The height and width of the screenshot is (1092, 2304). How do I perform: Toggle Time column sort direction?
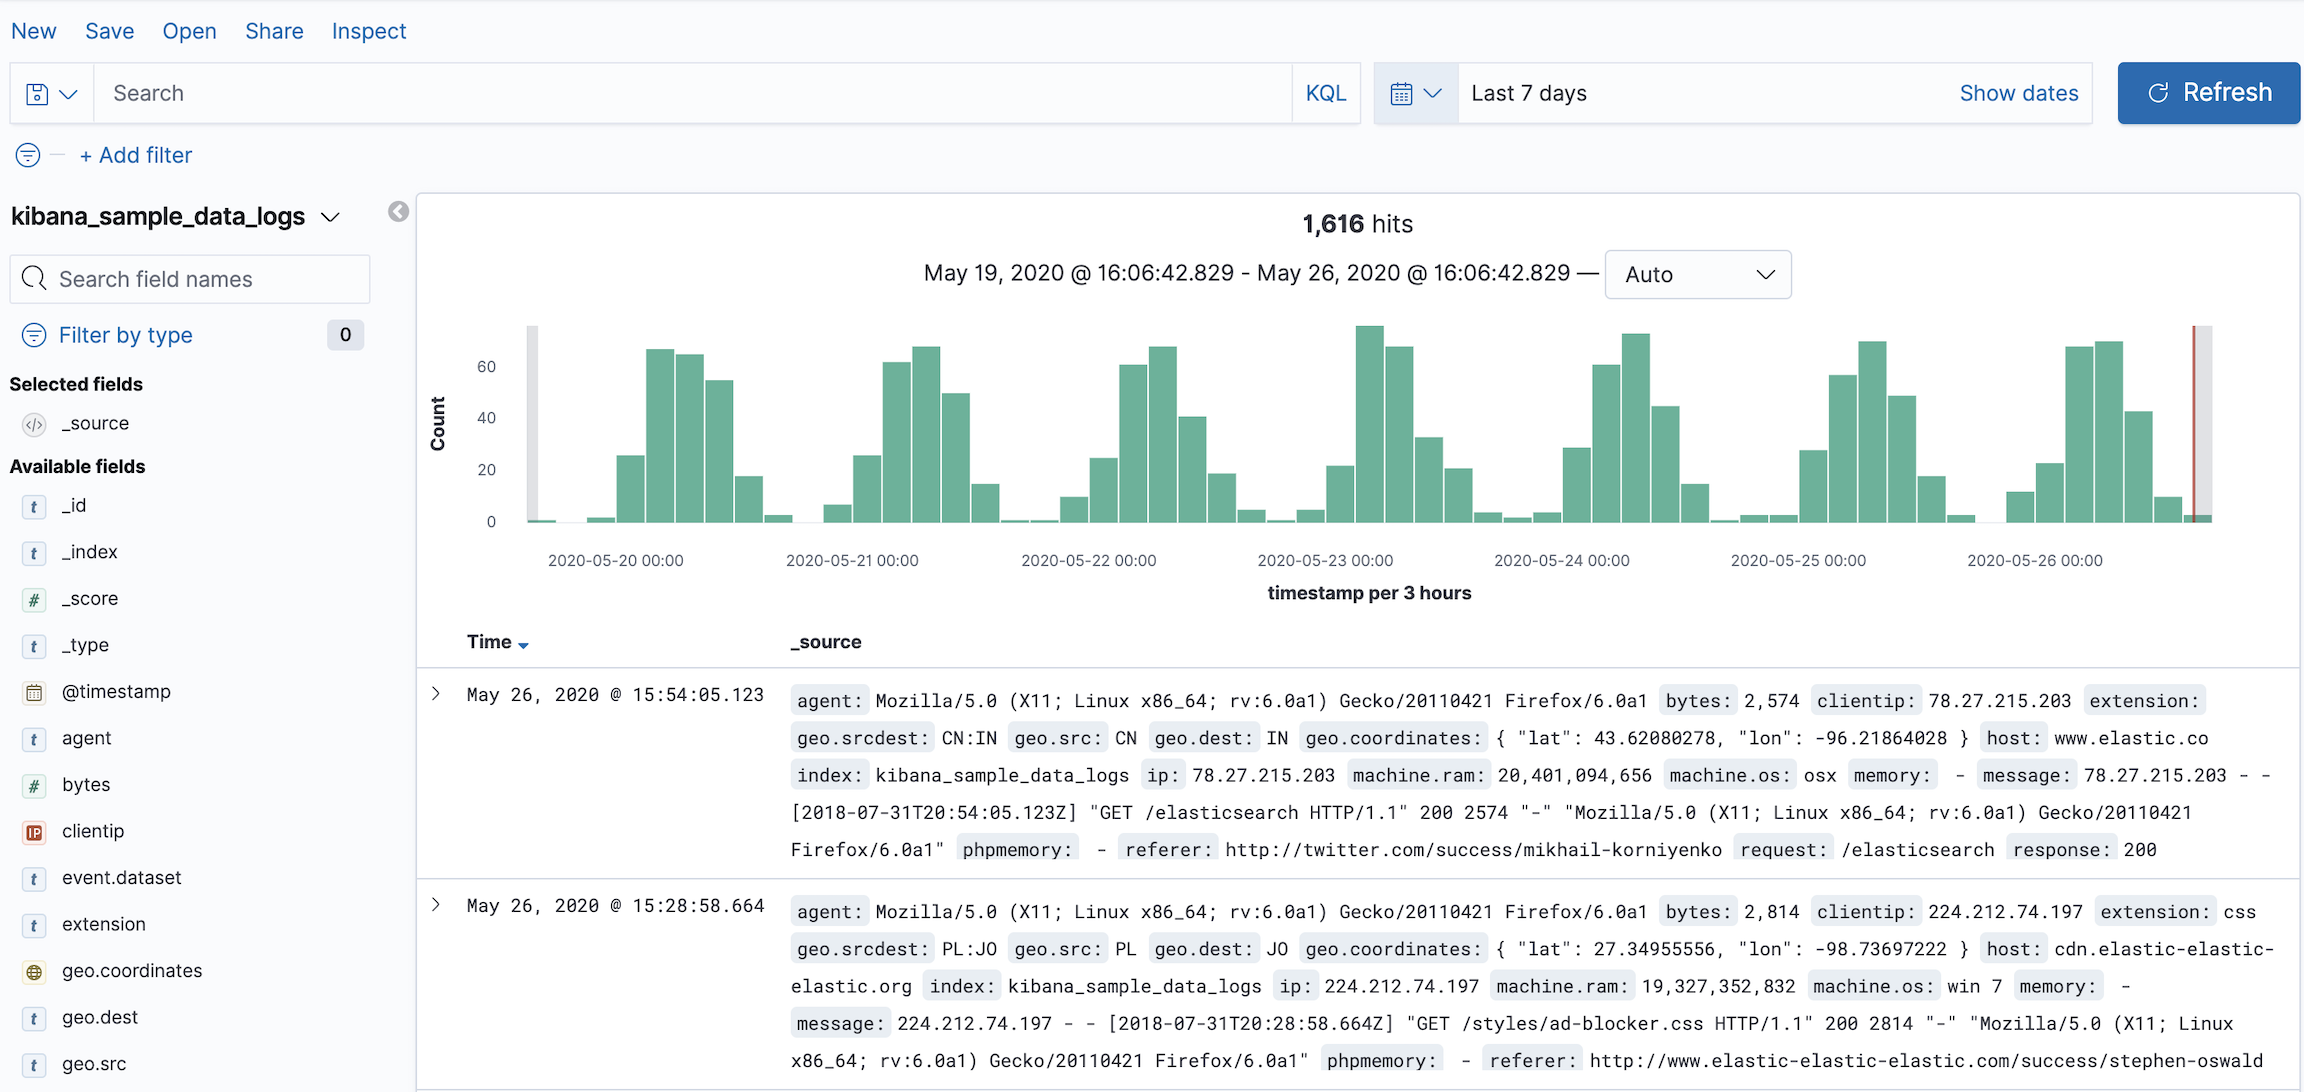(x=523, y=645)
